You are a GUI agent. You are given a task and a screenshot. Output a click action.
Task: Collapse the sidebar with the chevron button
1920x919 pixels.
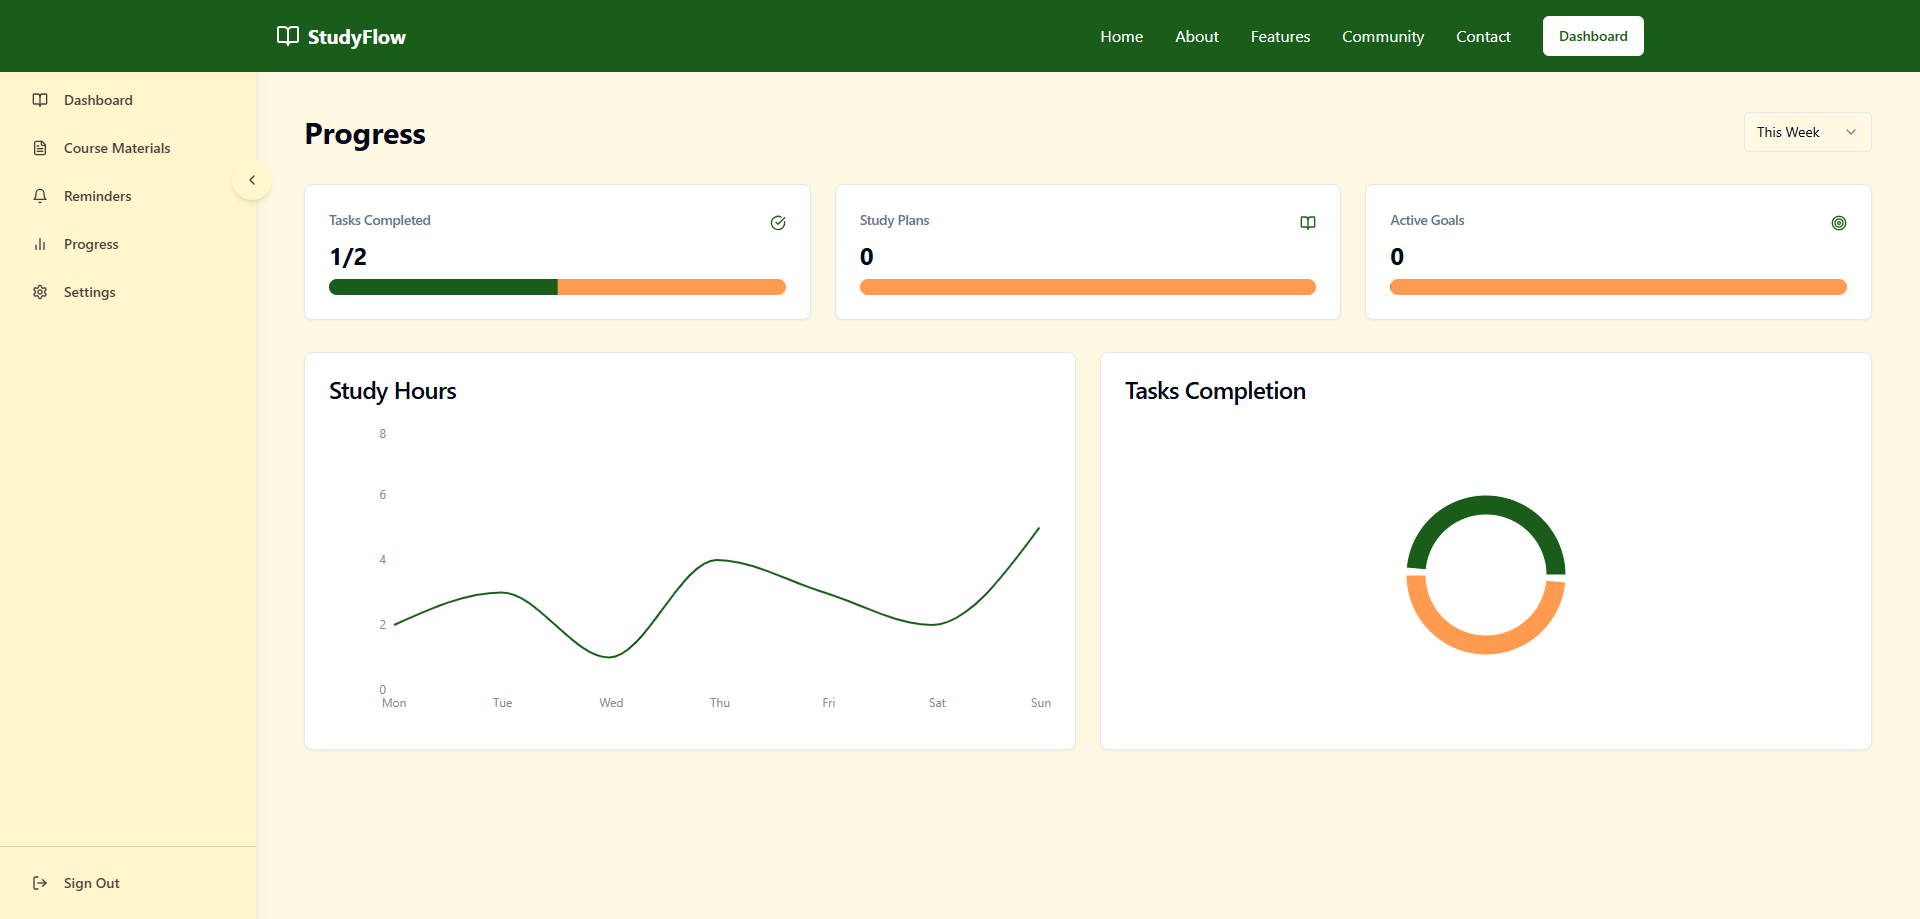coord(252,180)
